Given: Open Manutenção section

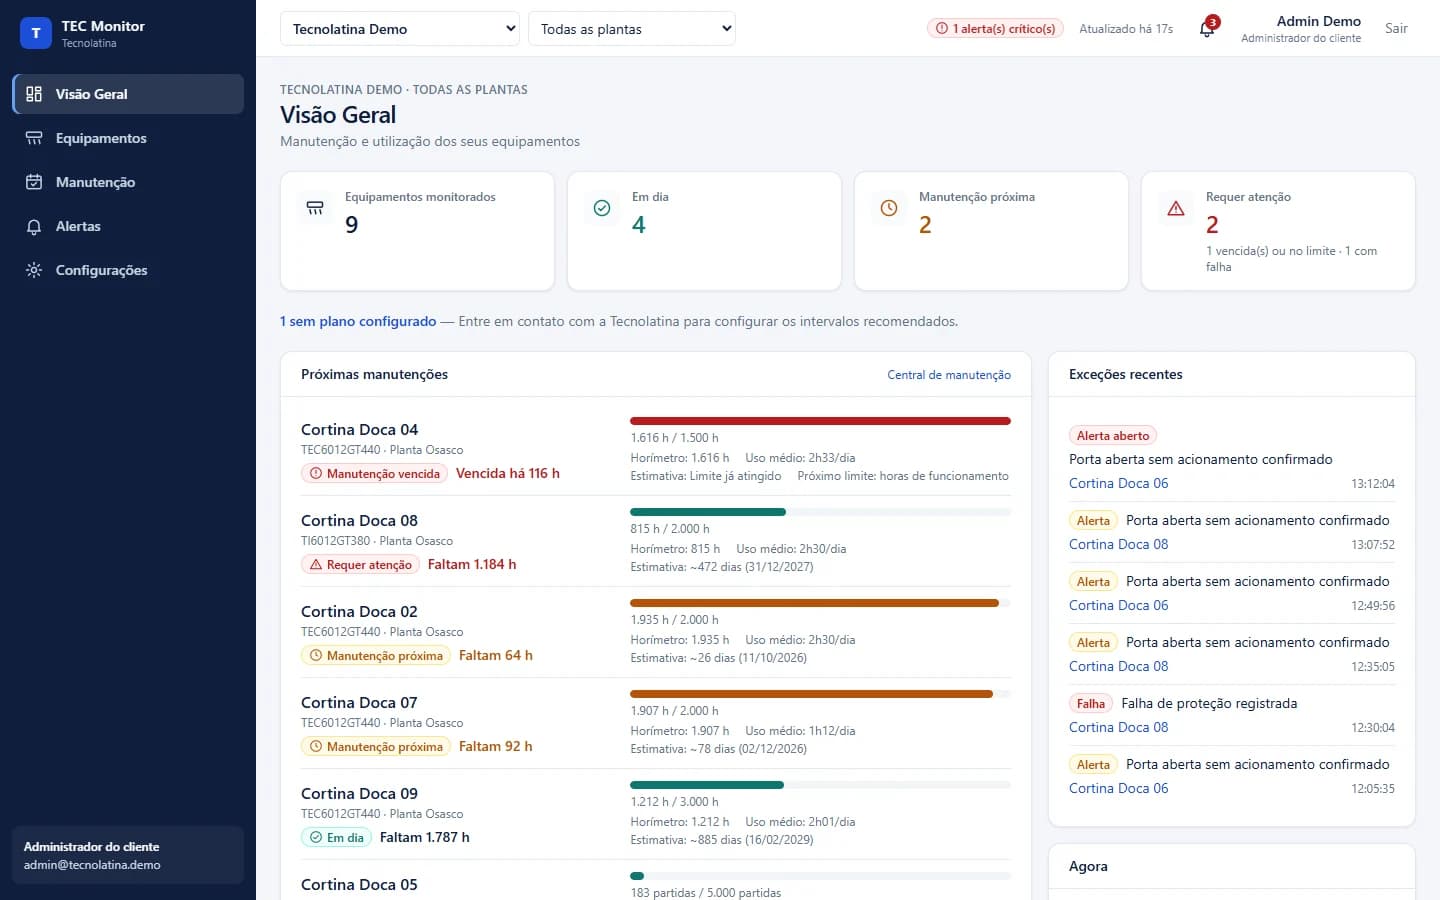Looking at the screenshot, I should click(x=128, y=182).
